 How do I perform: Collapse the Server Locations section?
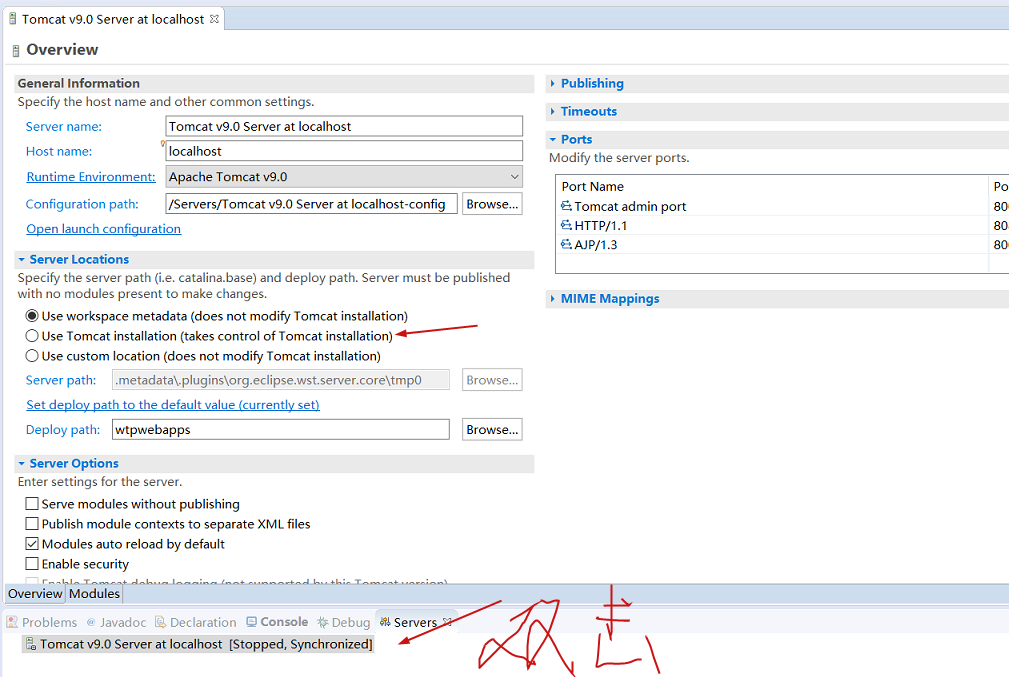[x=21, y=259]
